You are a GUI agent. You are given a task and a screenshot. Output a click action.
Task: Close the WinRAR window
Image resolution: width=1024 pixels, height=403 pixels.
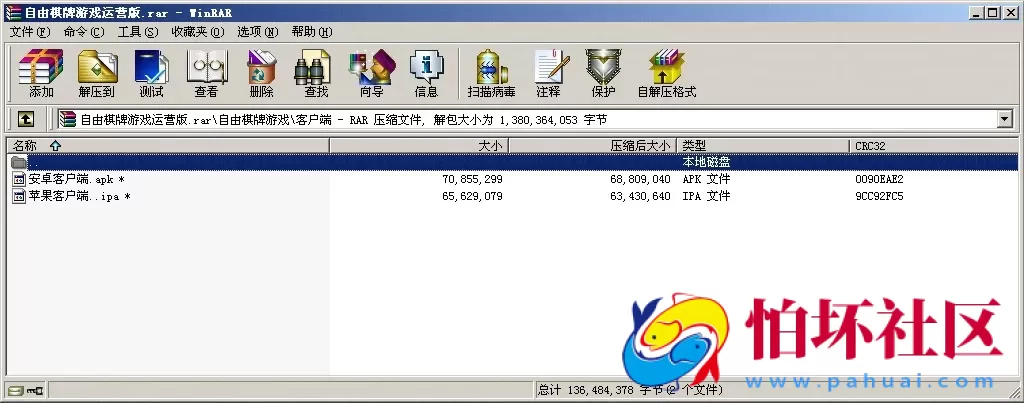point(1010,12)
